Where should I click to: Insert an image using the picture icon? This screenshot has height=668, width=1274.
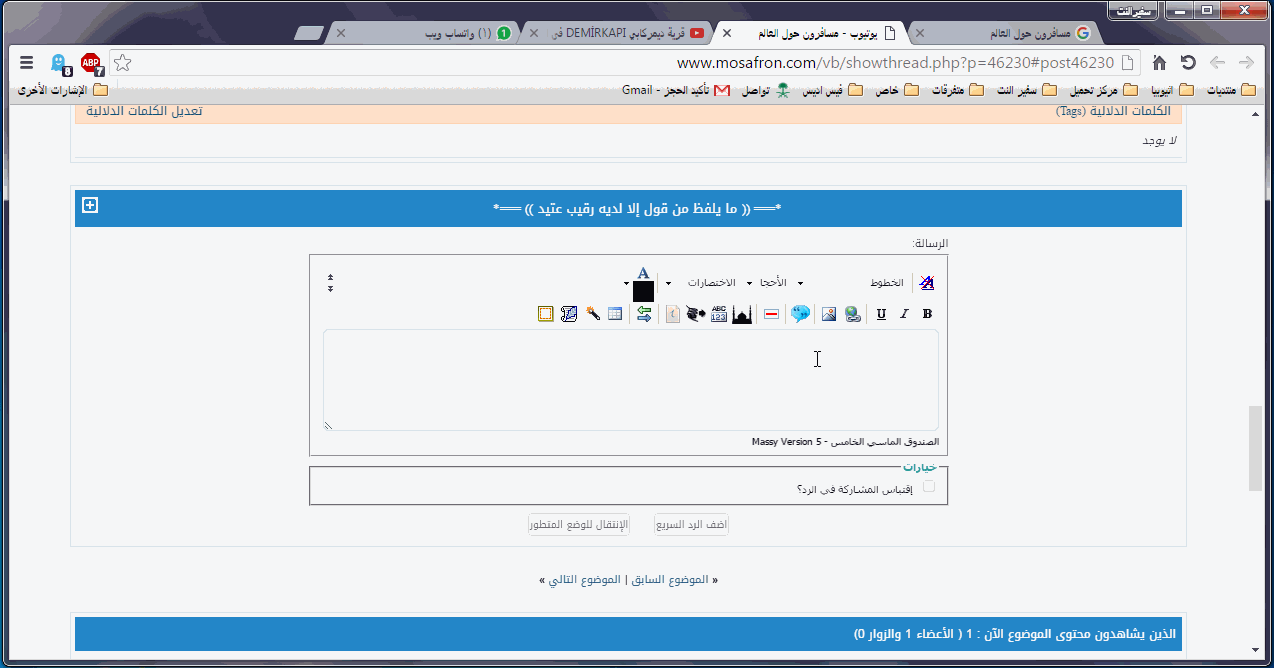(828, 314)
